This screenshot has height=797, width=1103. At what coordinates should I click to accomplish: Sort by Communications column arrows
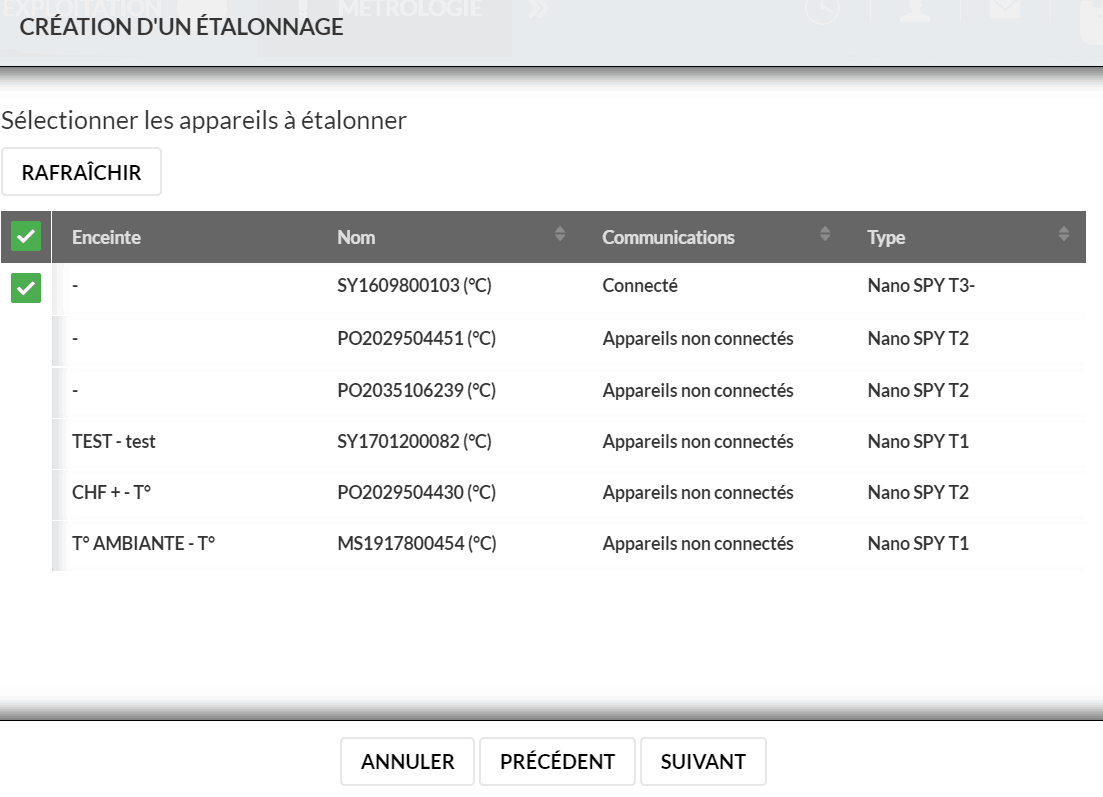(825, 234)
